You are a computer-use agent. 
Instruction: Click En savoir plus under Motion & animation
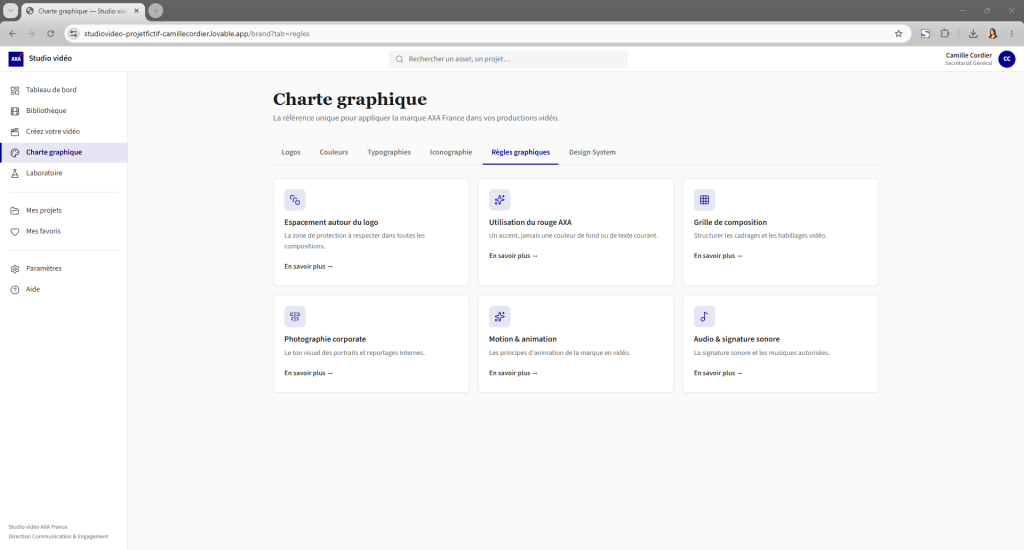[x=513, y=373]
